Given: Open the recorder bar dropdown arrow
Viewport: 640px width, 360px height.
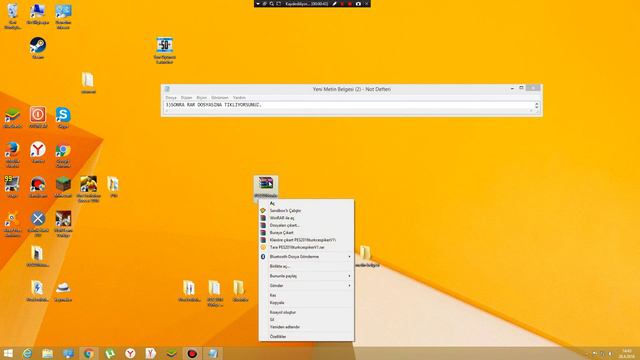Looking at the screenshot, I should (258, 4).
